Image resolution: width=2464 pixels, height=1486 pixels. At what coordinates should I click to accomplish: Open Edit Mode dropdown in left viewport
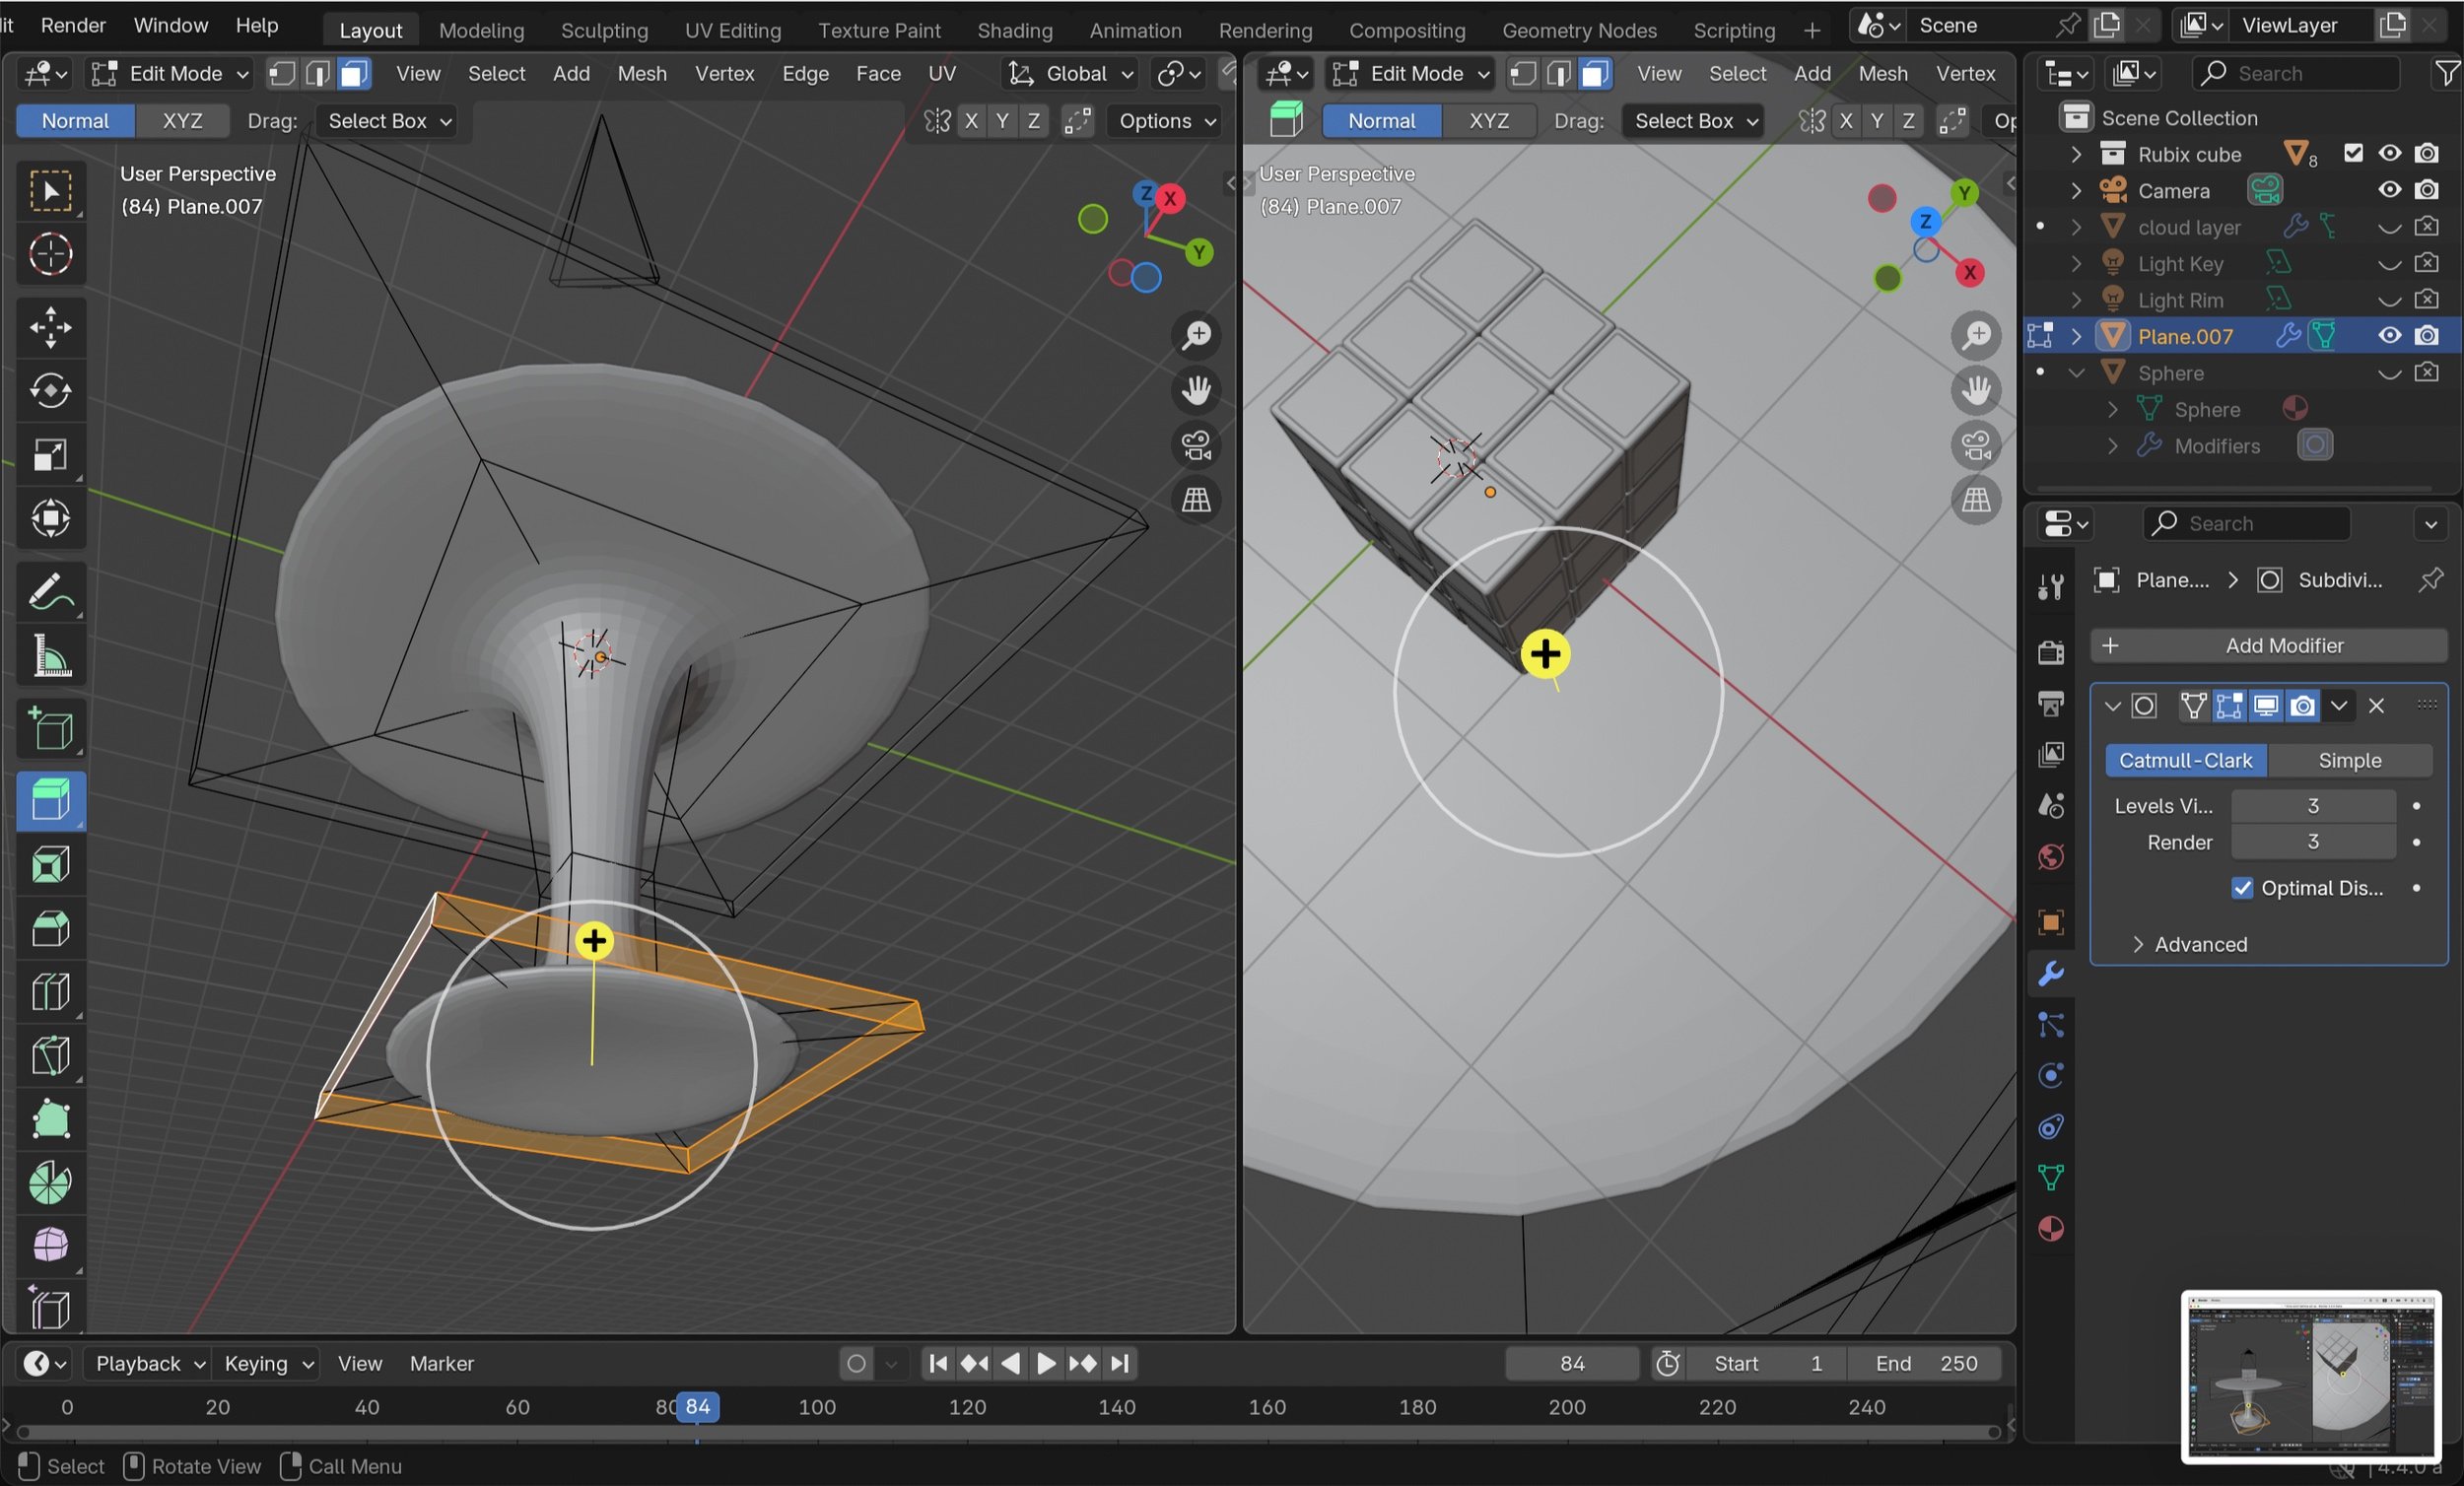(x=169, y=73)
